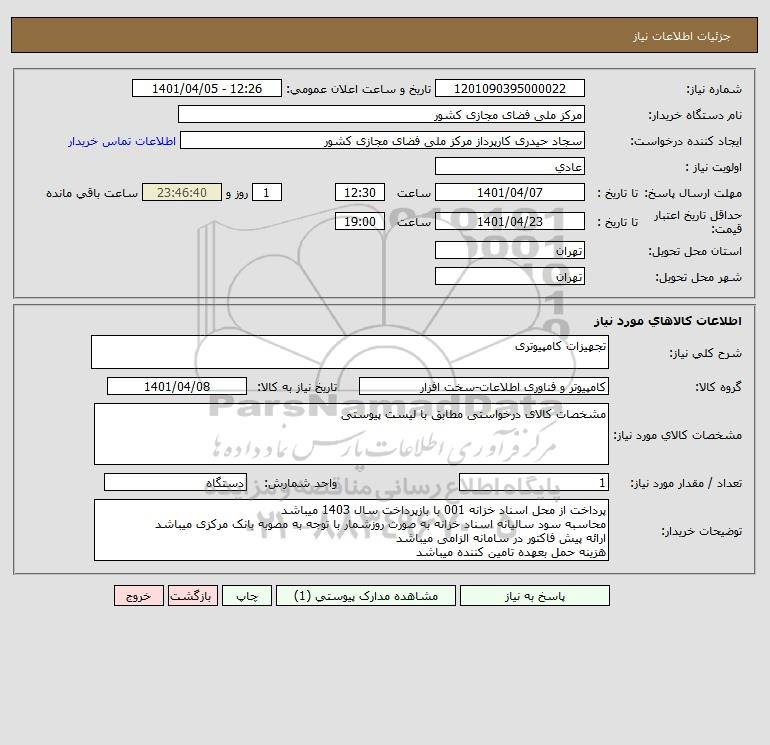The image size is (770, 745).
Task: Click the توضیحات خریدار label
Action: click(x=701, y=531)
